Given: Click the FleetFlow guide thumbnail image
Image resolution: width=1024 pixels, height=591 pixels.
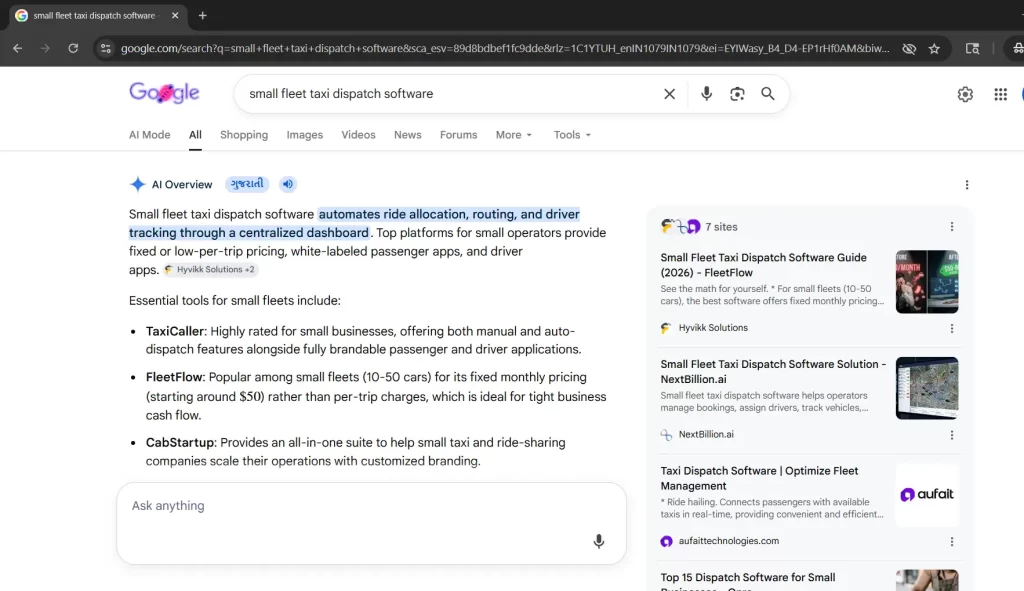Looking at the screenshot, I should 927,281.
